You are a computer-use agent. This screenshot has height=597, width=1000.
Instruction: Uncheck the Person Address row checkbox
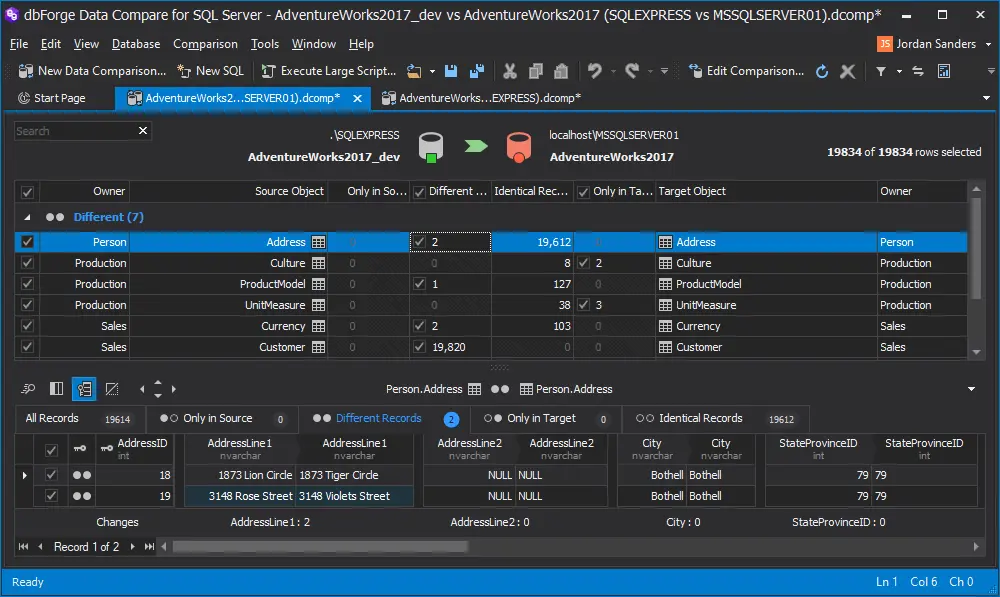click(x=27, y=242)
